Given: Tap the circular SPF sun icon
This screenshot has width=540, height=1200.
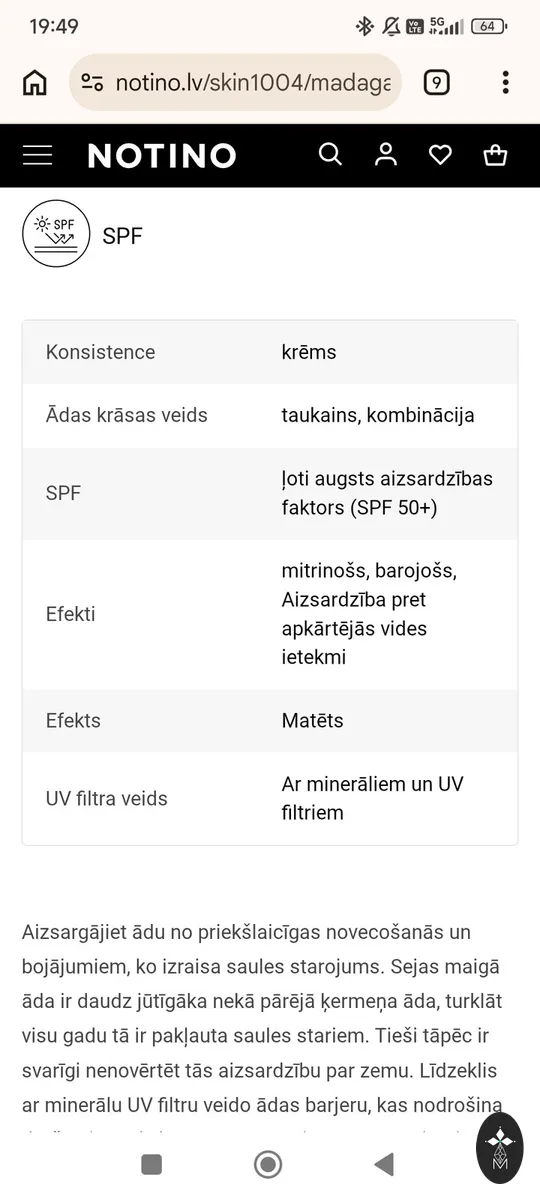Looking at the screenshot, I should click(x=56, y=233).
